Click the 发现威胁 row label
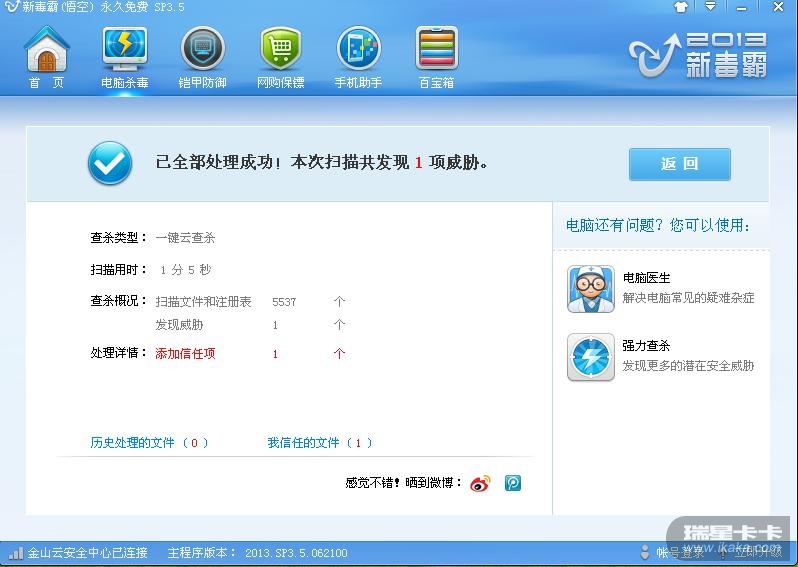 tap(179, 325)
